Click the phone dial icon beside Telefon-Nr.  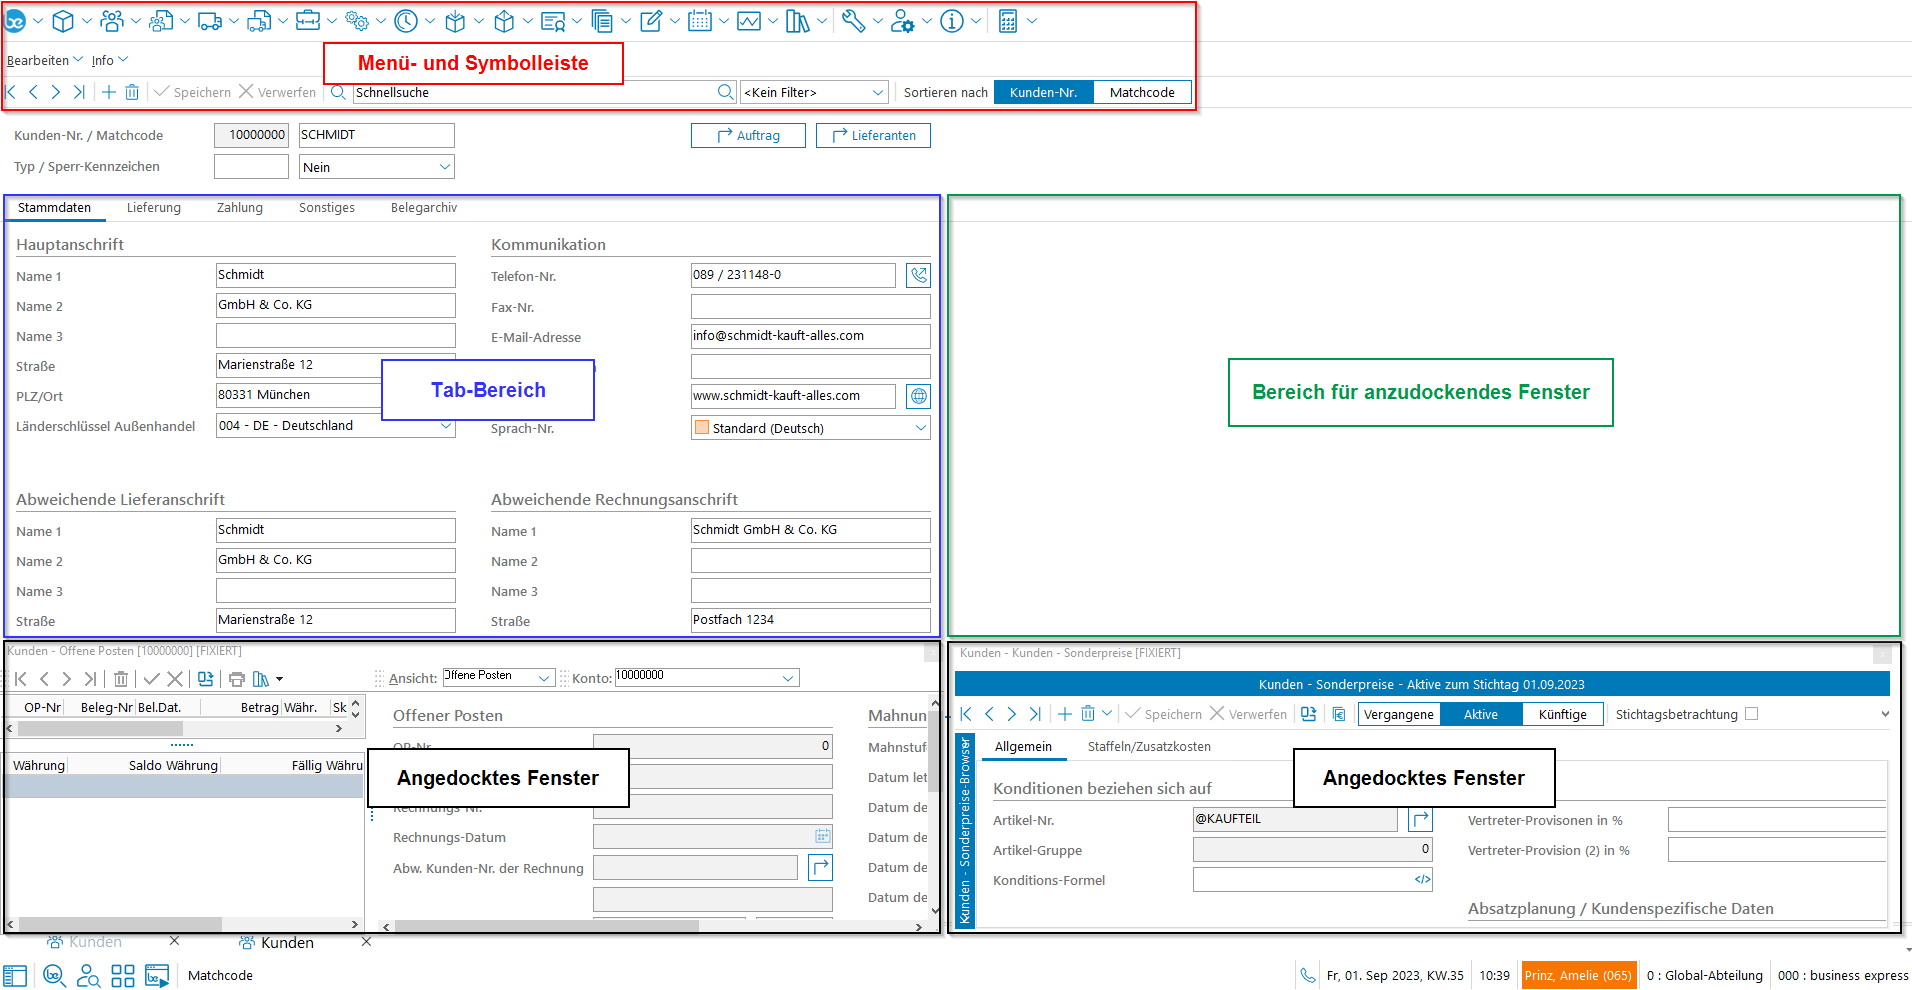(x=918, y=275)
